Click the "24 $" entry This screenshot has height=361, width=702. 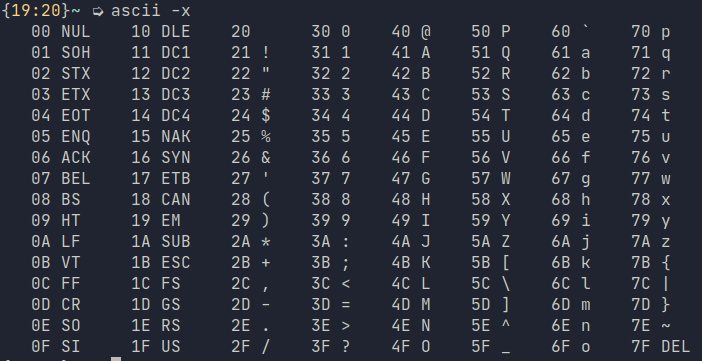[251, 116]
